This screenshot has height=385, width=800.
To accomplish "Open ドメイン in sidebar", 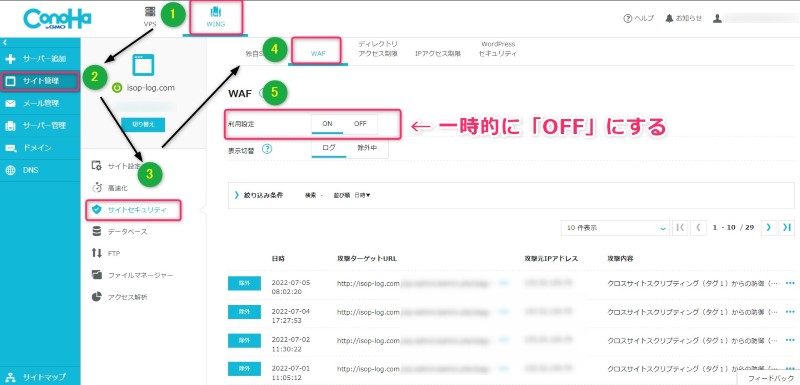I will 40,148.
